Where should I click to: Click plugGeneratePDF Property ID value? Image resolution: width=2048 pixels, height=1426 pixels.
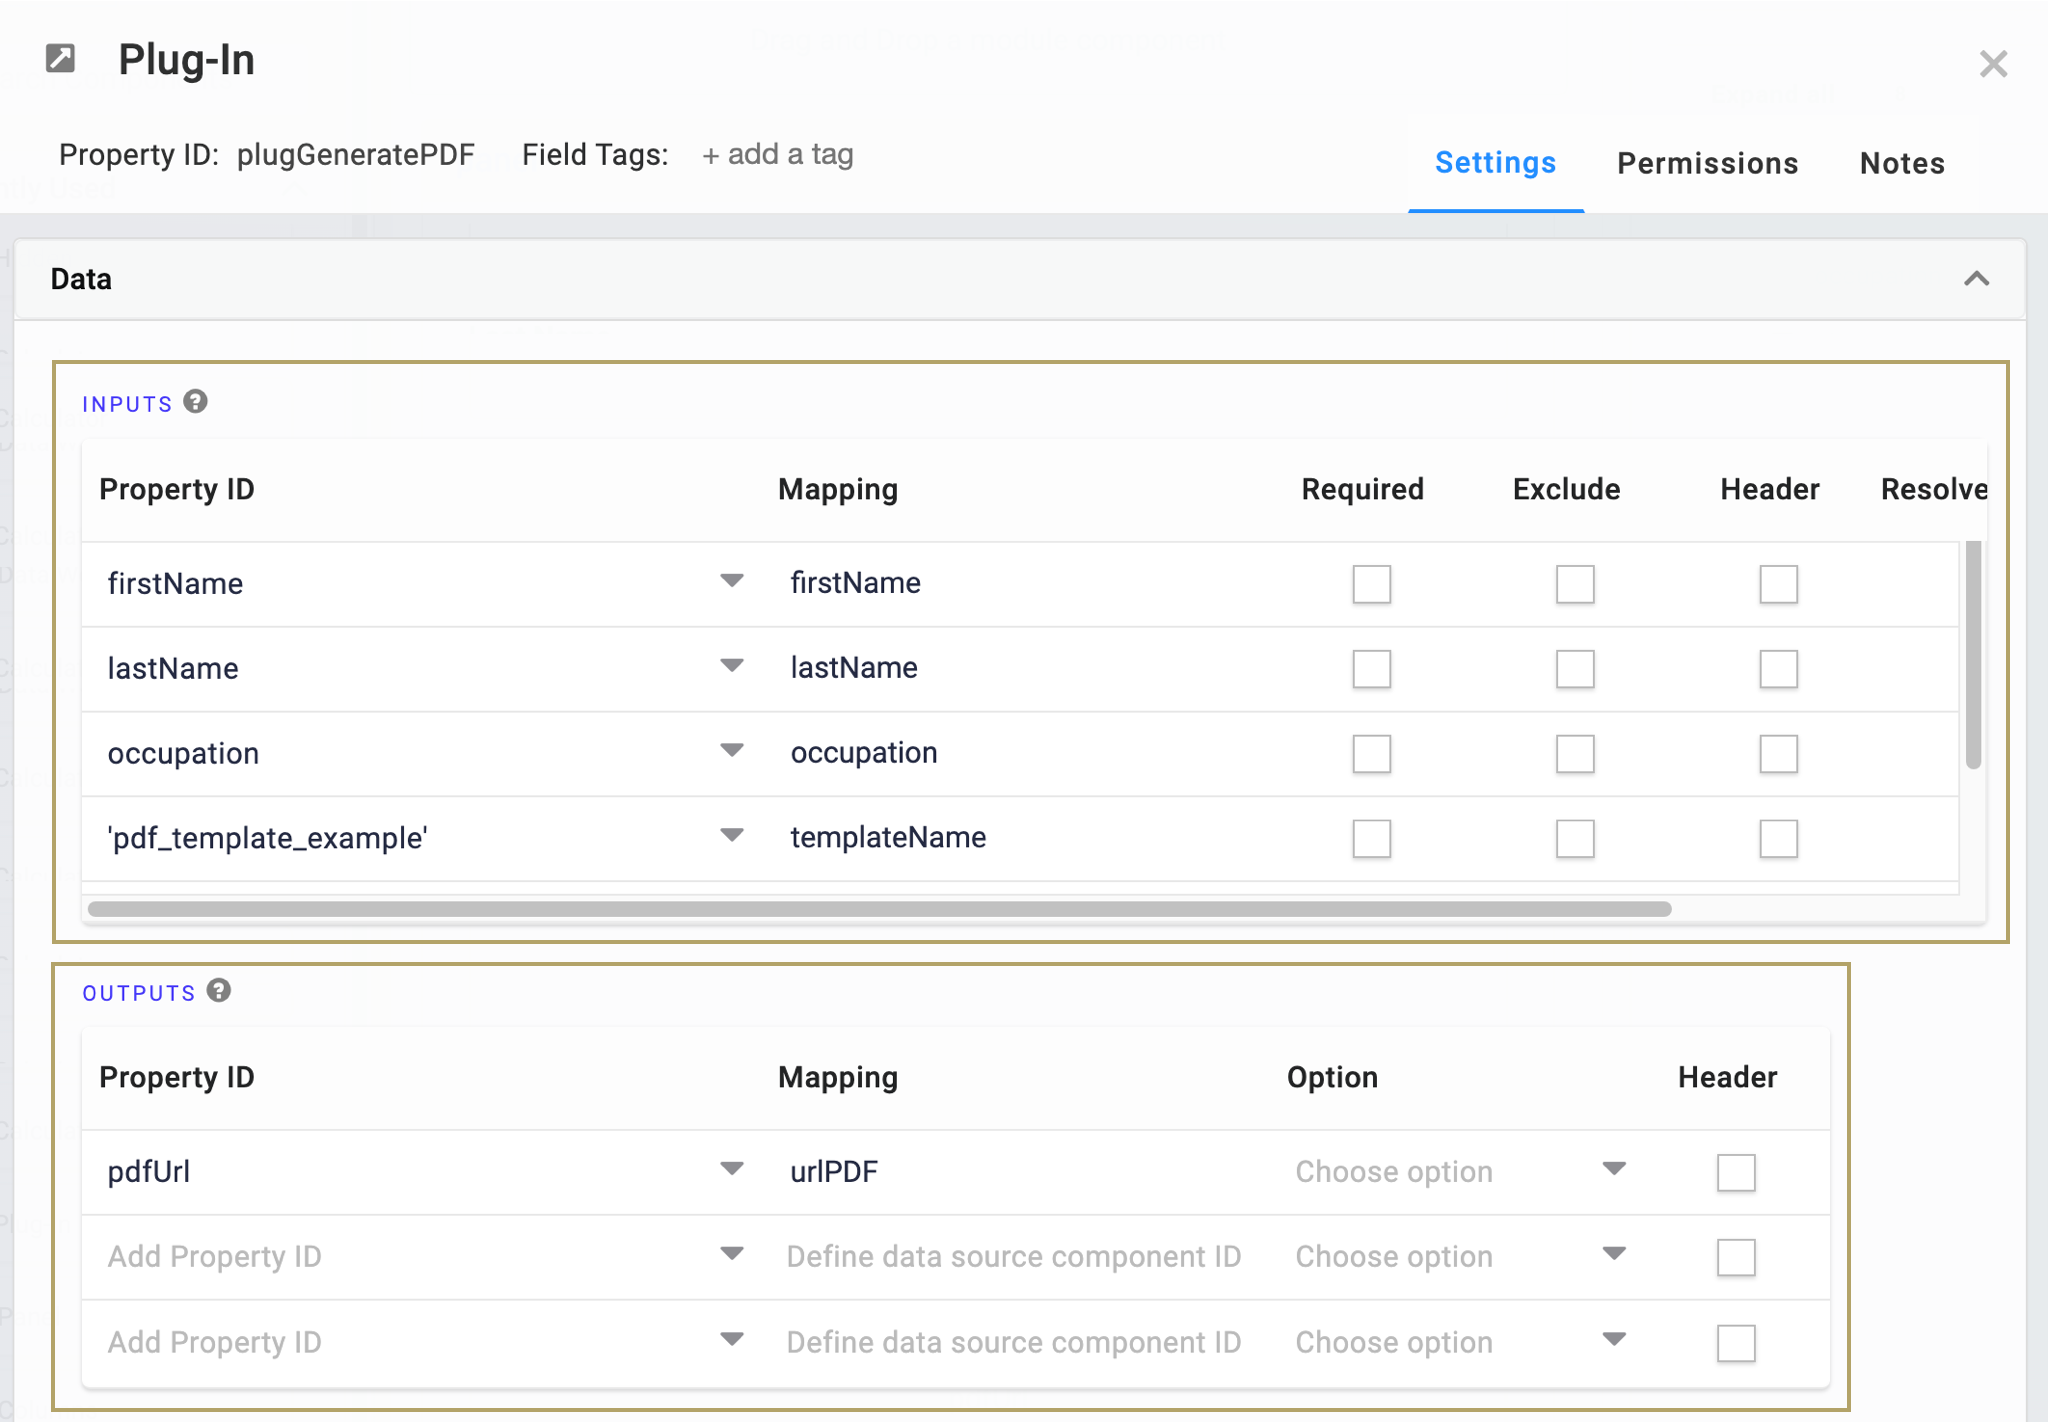(x=355, y=155)
